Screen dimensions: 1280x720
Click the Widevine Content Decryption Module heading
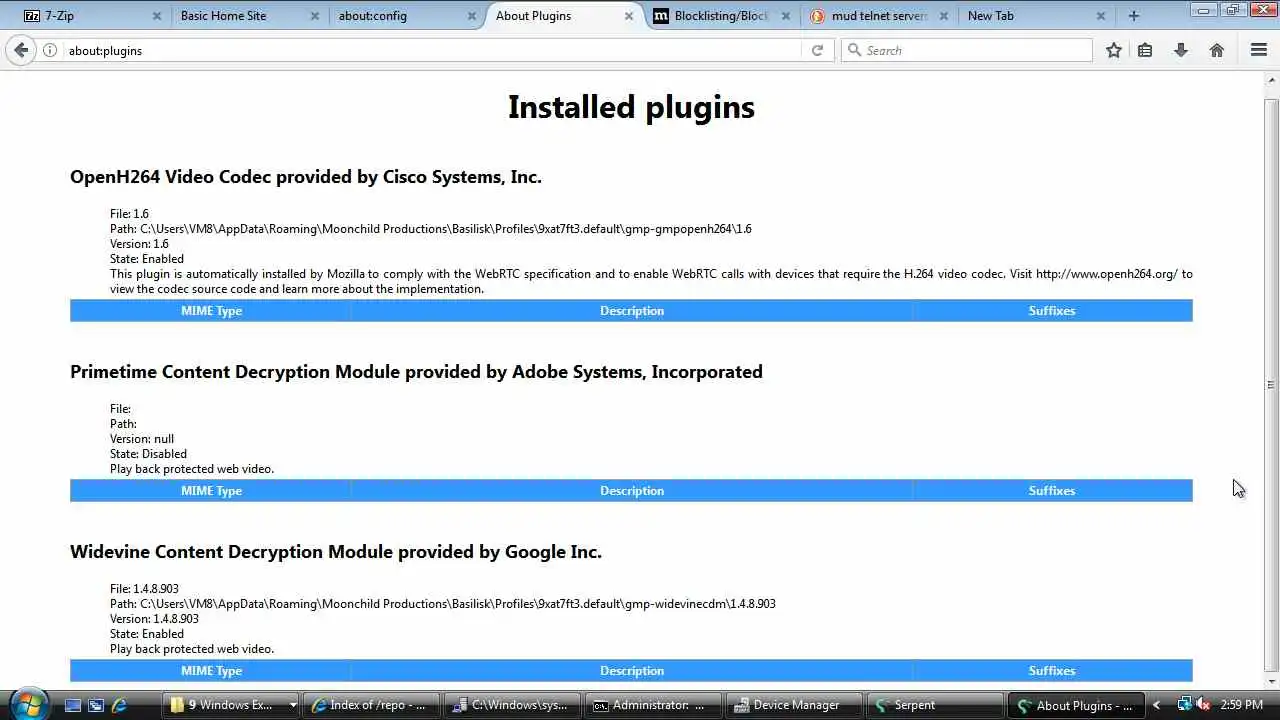[336, 552]
